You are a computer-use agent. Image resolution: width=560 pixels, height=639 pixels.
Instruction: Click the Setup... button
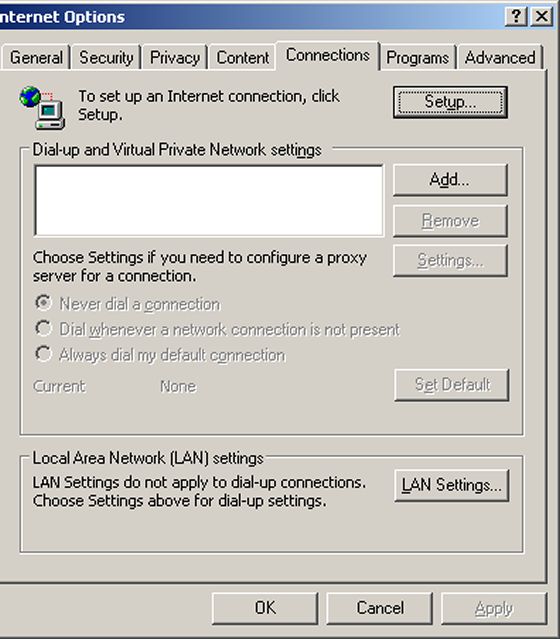coord(450,102)
